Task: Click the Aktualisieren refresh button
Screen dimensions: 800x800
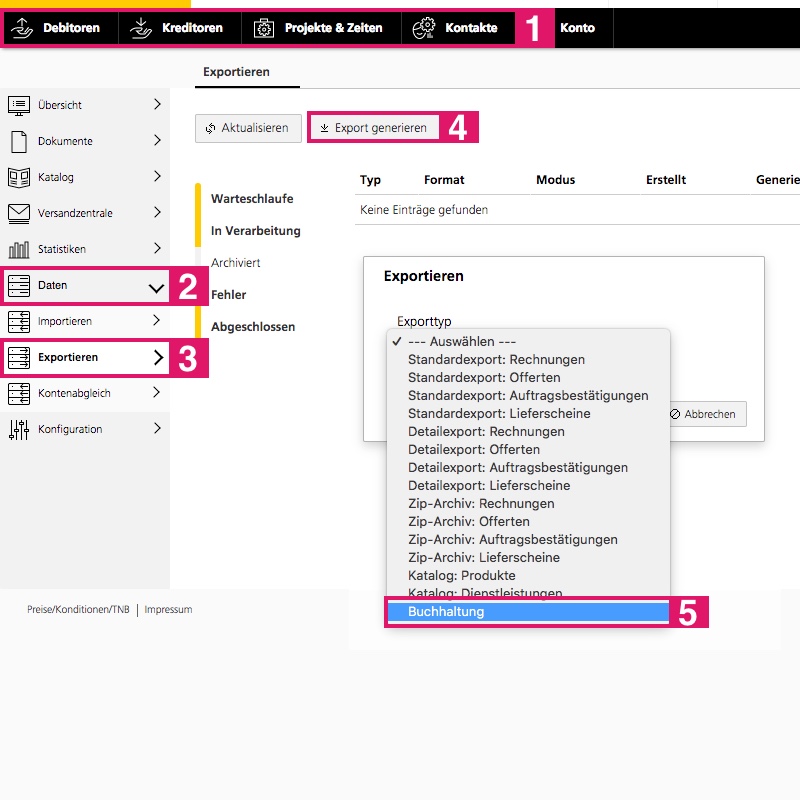Action: [x=248, y=128]
